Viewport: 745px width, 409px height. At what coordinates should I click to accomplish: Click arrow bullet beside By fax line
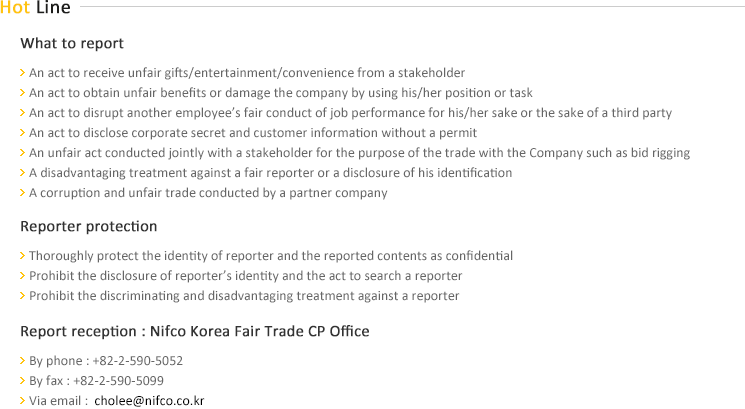pos(22,380)
